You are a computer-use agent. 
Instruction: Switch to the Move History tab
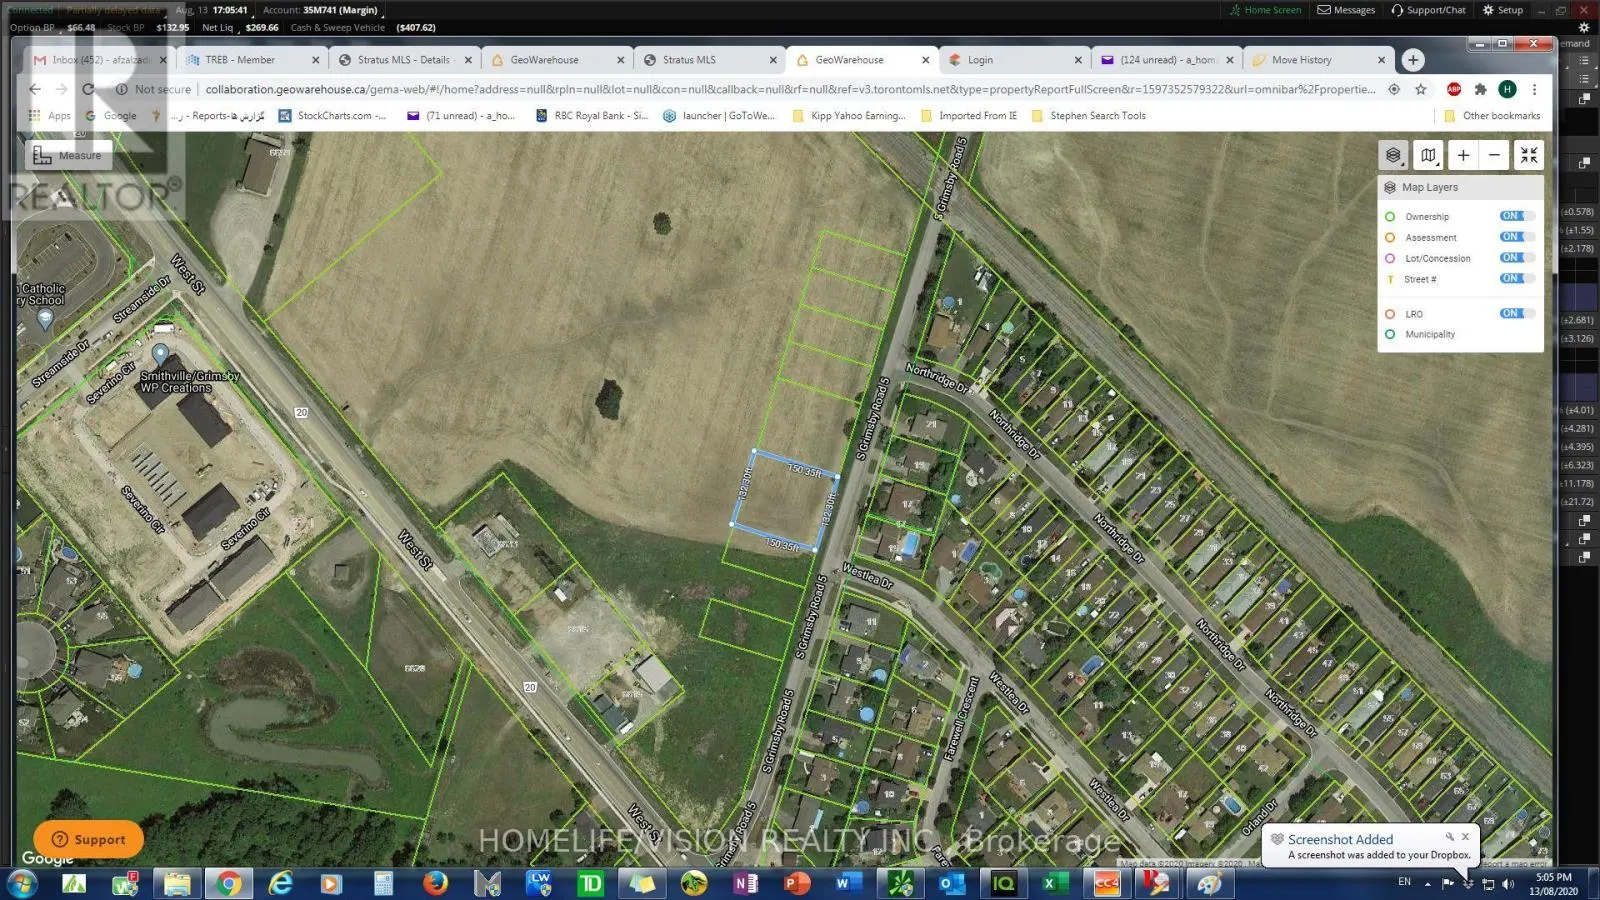[x=1301, y=60]
